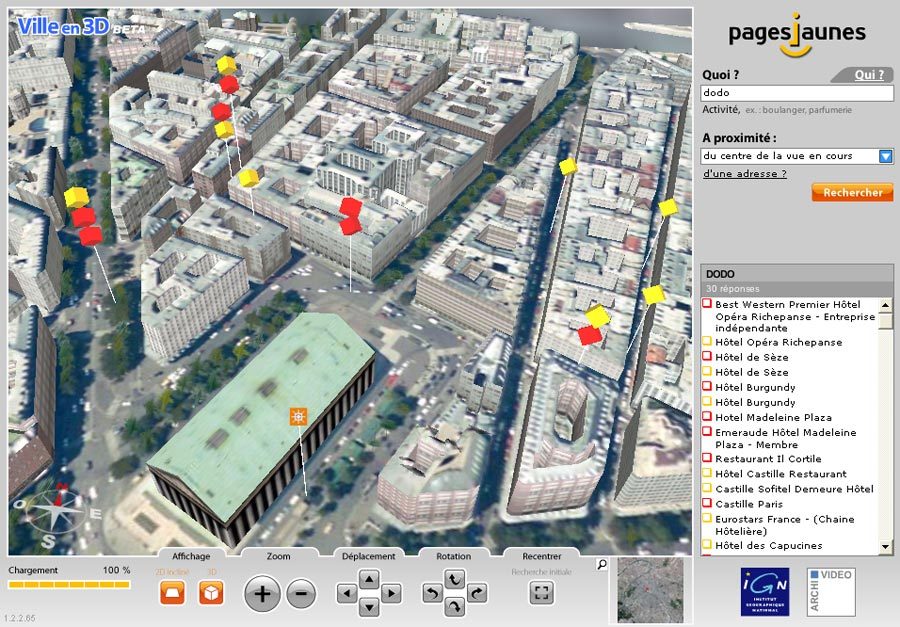
Task: Switch to 2D incliné view
Action: (x=172, y=593)
